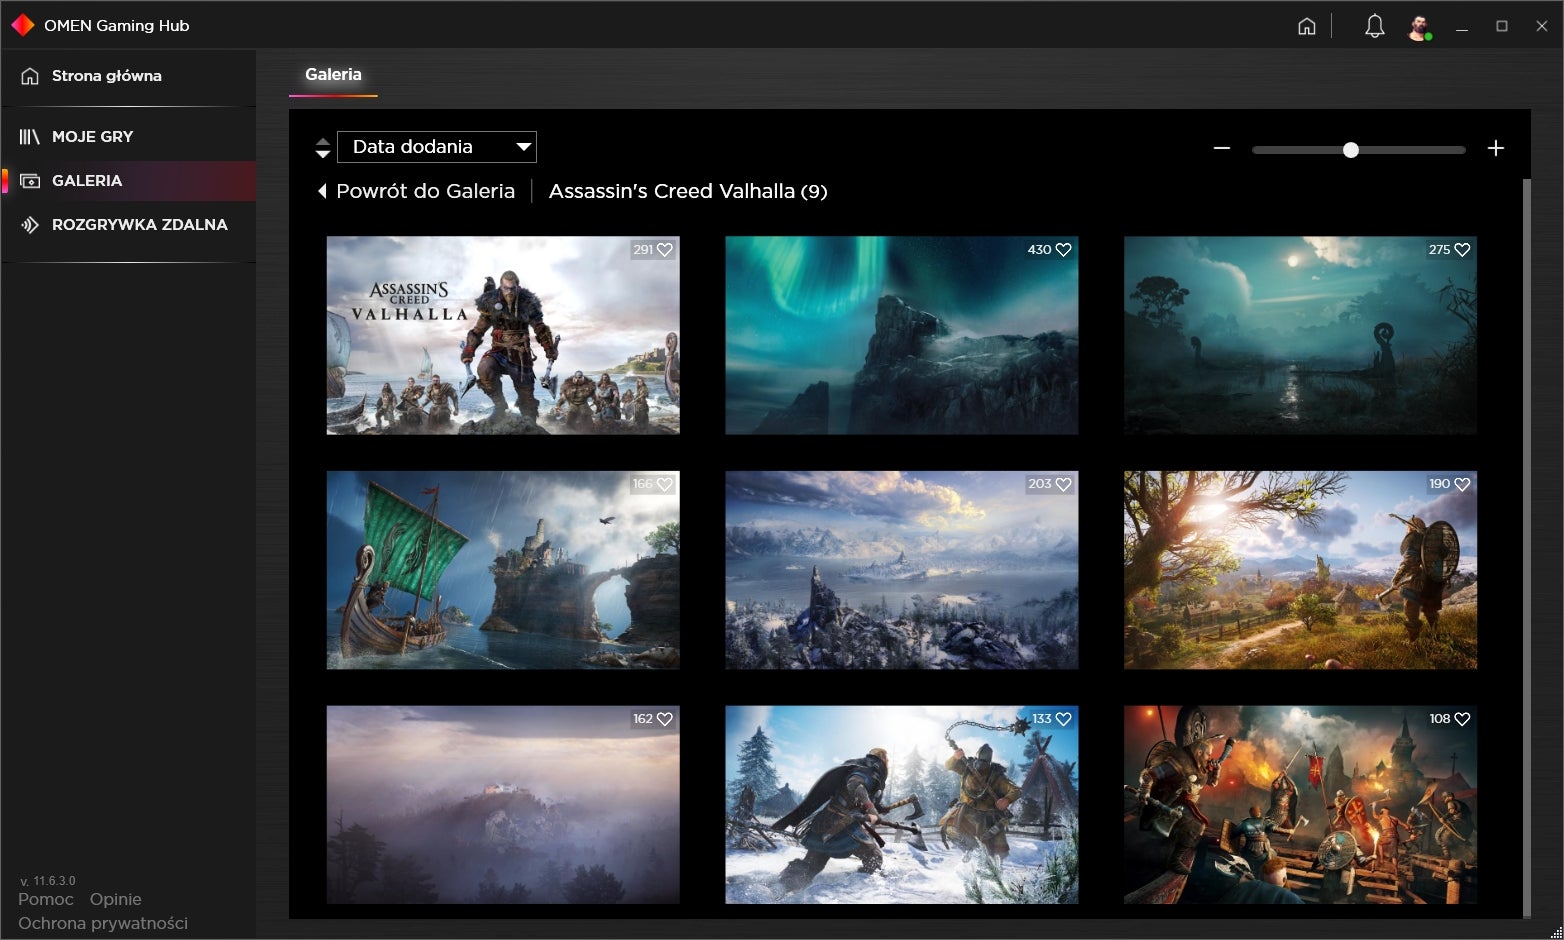Open the snowy mountain valley wallpaper
The width and height of the screenshot is (1564, 940).
[x=901, y=570]
